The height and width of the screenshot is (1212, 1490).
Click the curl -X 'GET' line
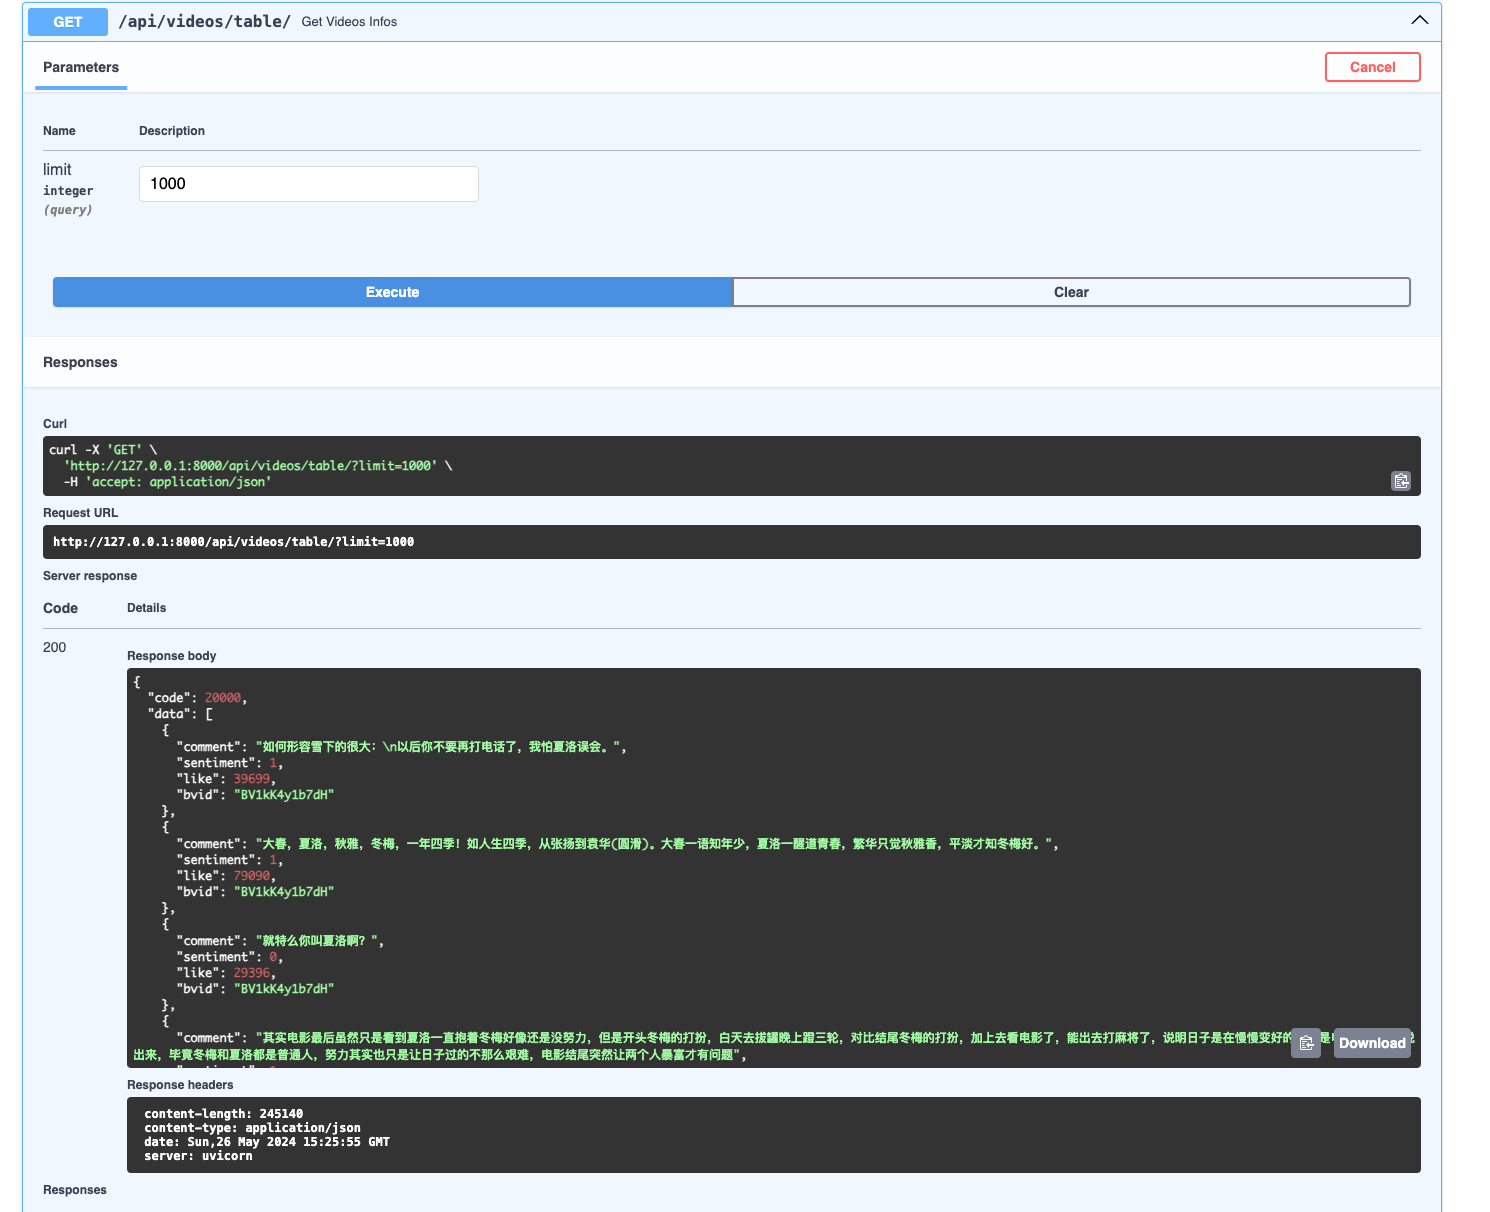(x=103, y=450)
